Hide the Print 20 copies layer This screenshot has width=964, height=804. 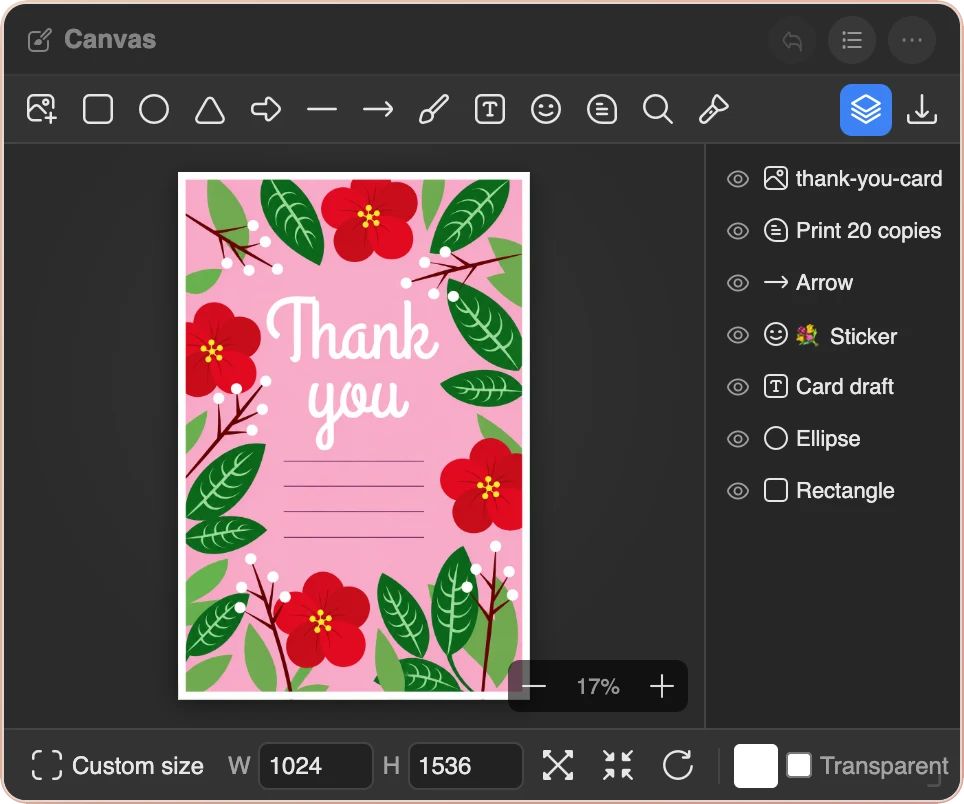(x=738, y=231)
